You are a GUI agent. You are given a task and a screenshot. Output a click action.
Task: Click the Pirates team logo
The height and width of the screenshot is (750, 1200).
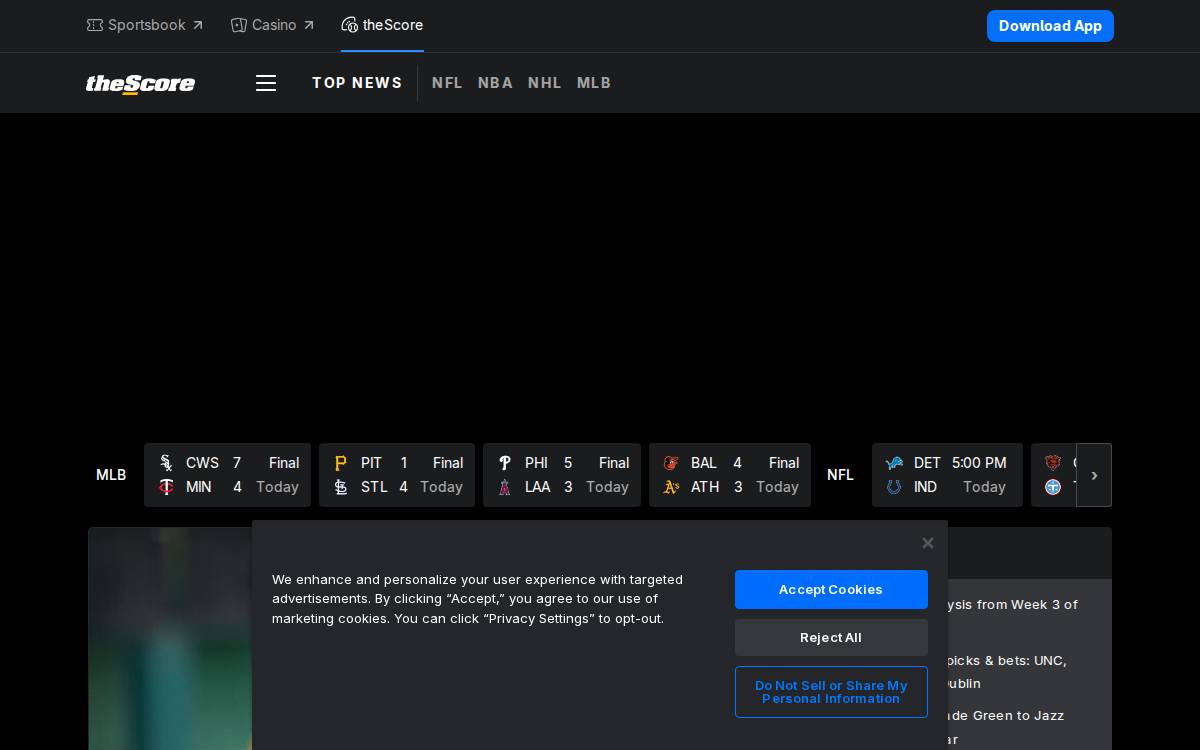click(340, 463)
